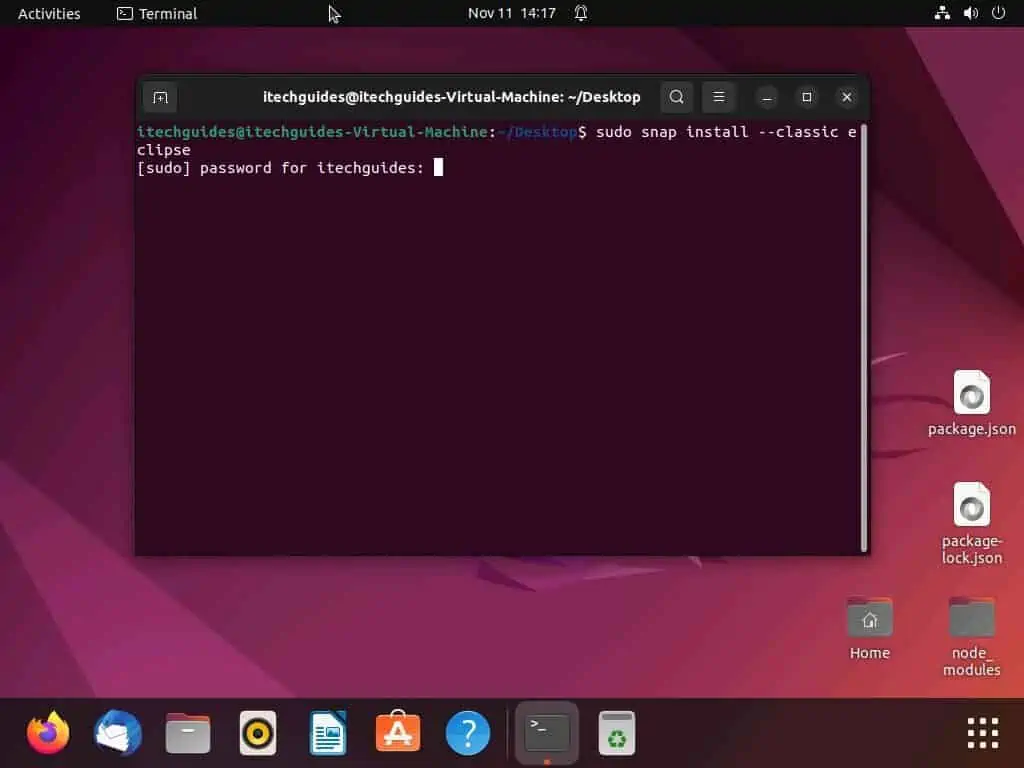Open the clock and calendar menu

pyautogui.click(x=512, y=13)
